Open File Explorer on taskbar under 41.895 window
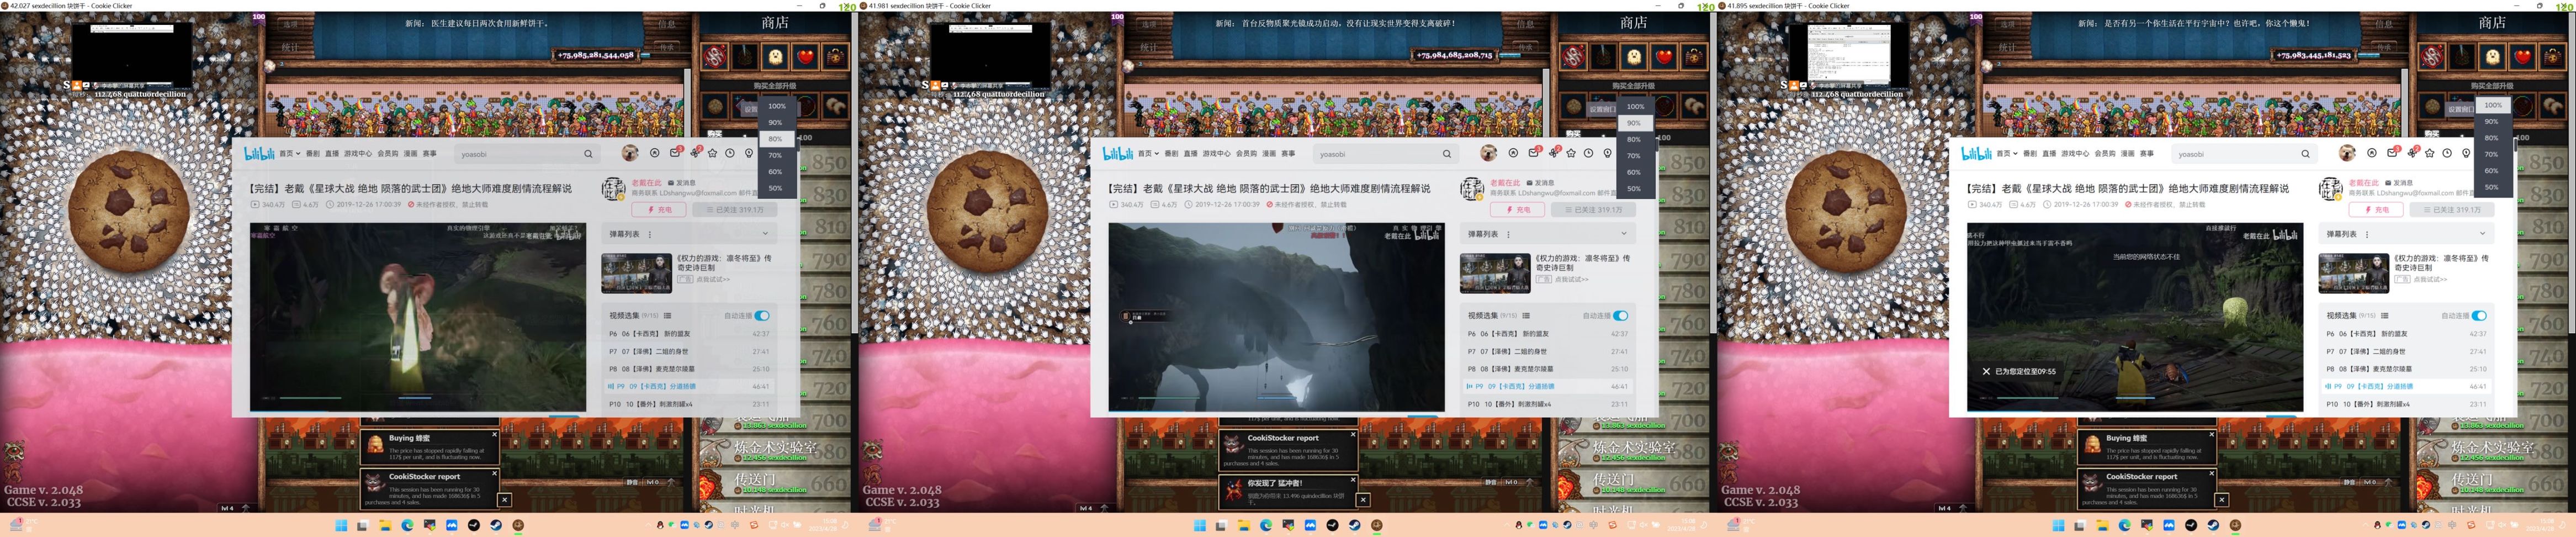Screen dimensions: 2576x537 tap(2102, 525)
